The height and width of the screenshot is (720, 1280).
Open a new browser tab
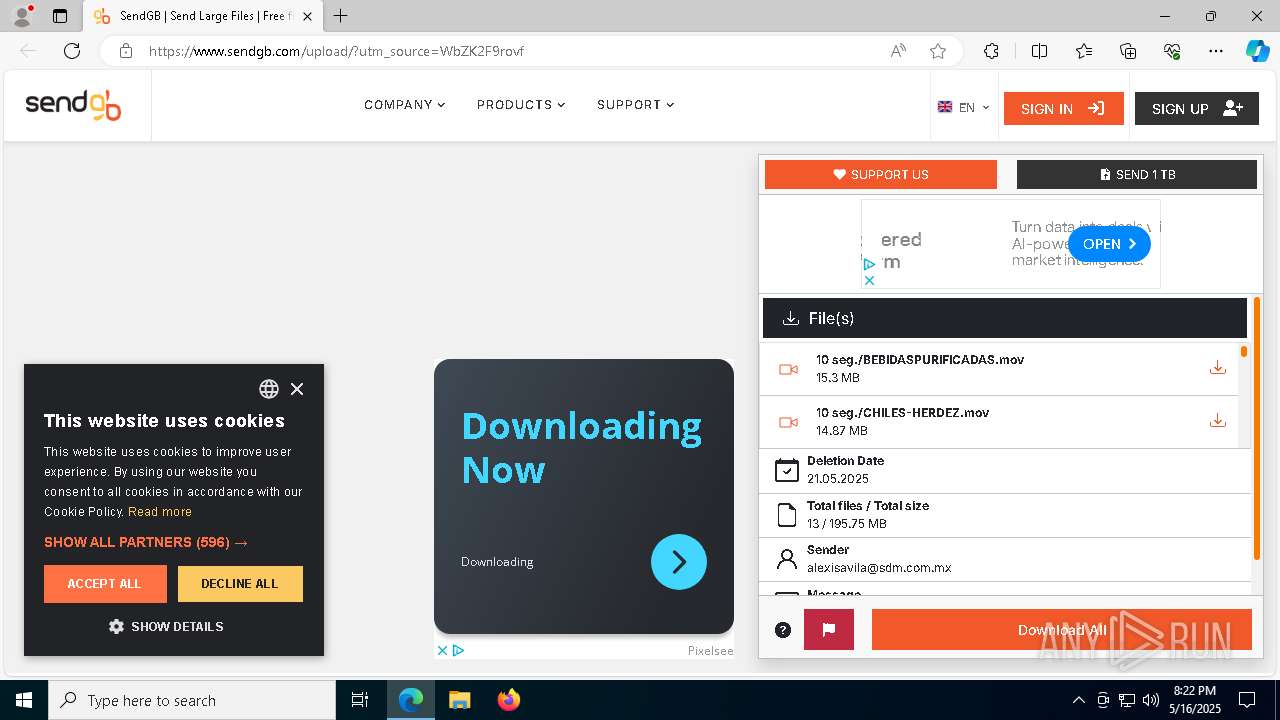[x=341, y=16]
